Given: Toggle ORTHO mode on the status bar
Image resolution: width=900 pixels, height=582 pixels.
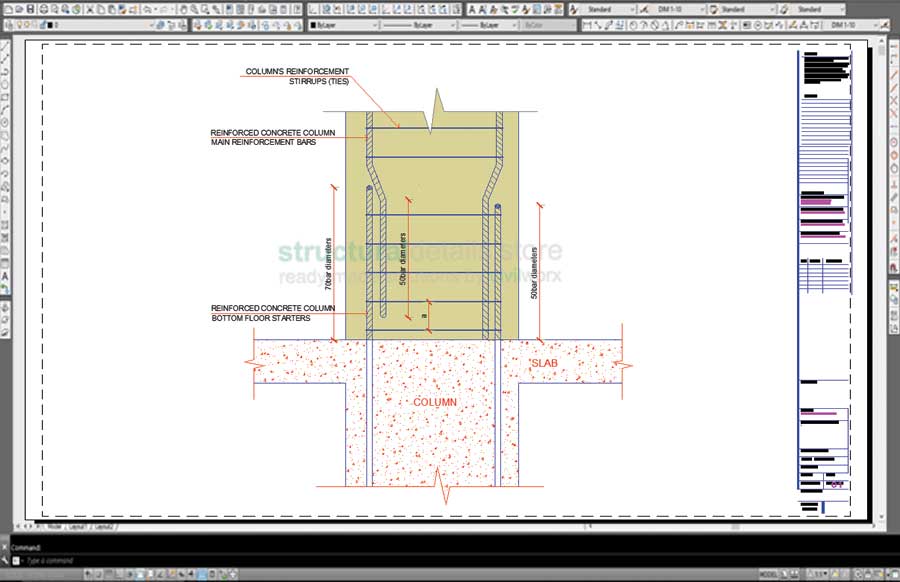Looking at the screenshot, I should tap(108, 572).
